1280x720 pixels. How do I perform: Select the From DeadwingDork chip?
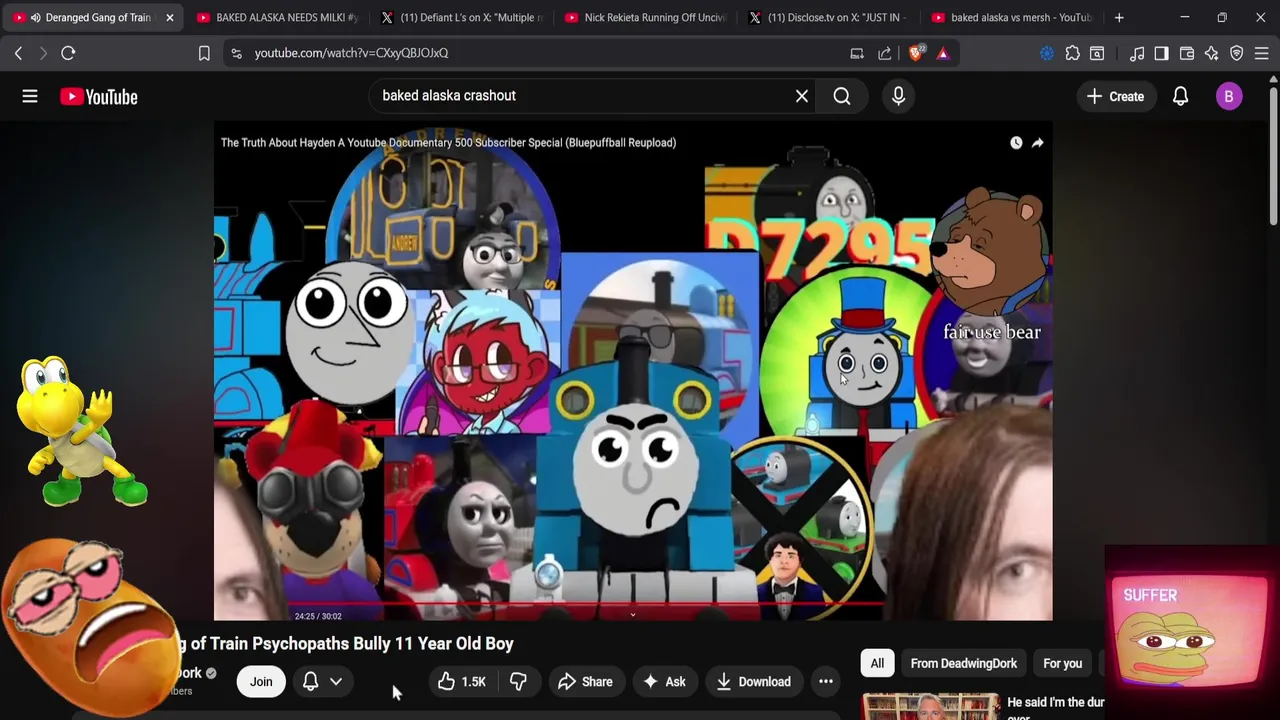964,663
